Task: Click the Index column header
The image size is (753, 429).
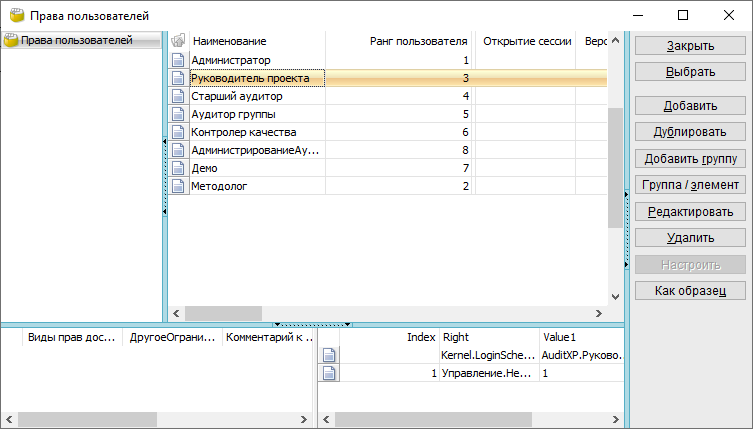Action: [x=389, y=337]
